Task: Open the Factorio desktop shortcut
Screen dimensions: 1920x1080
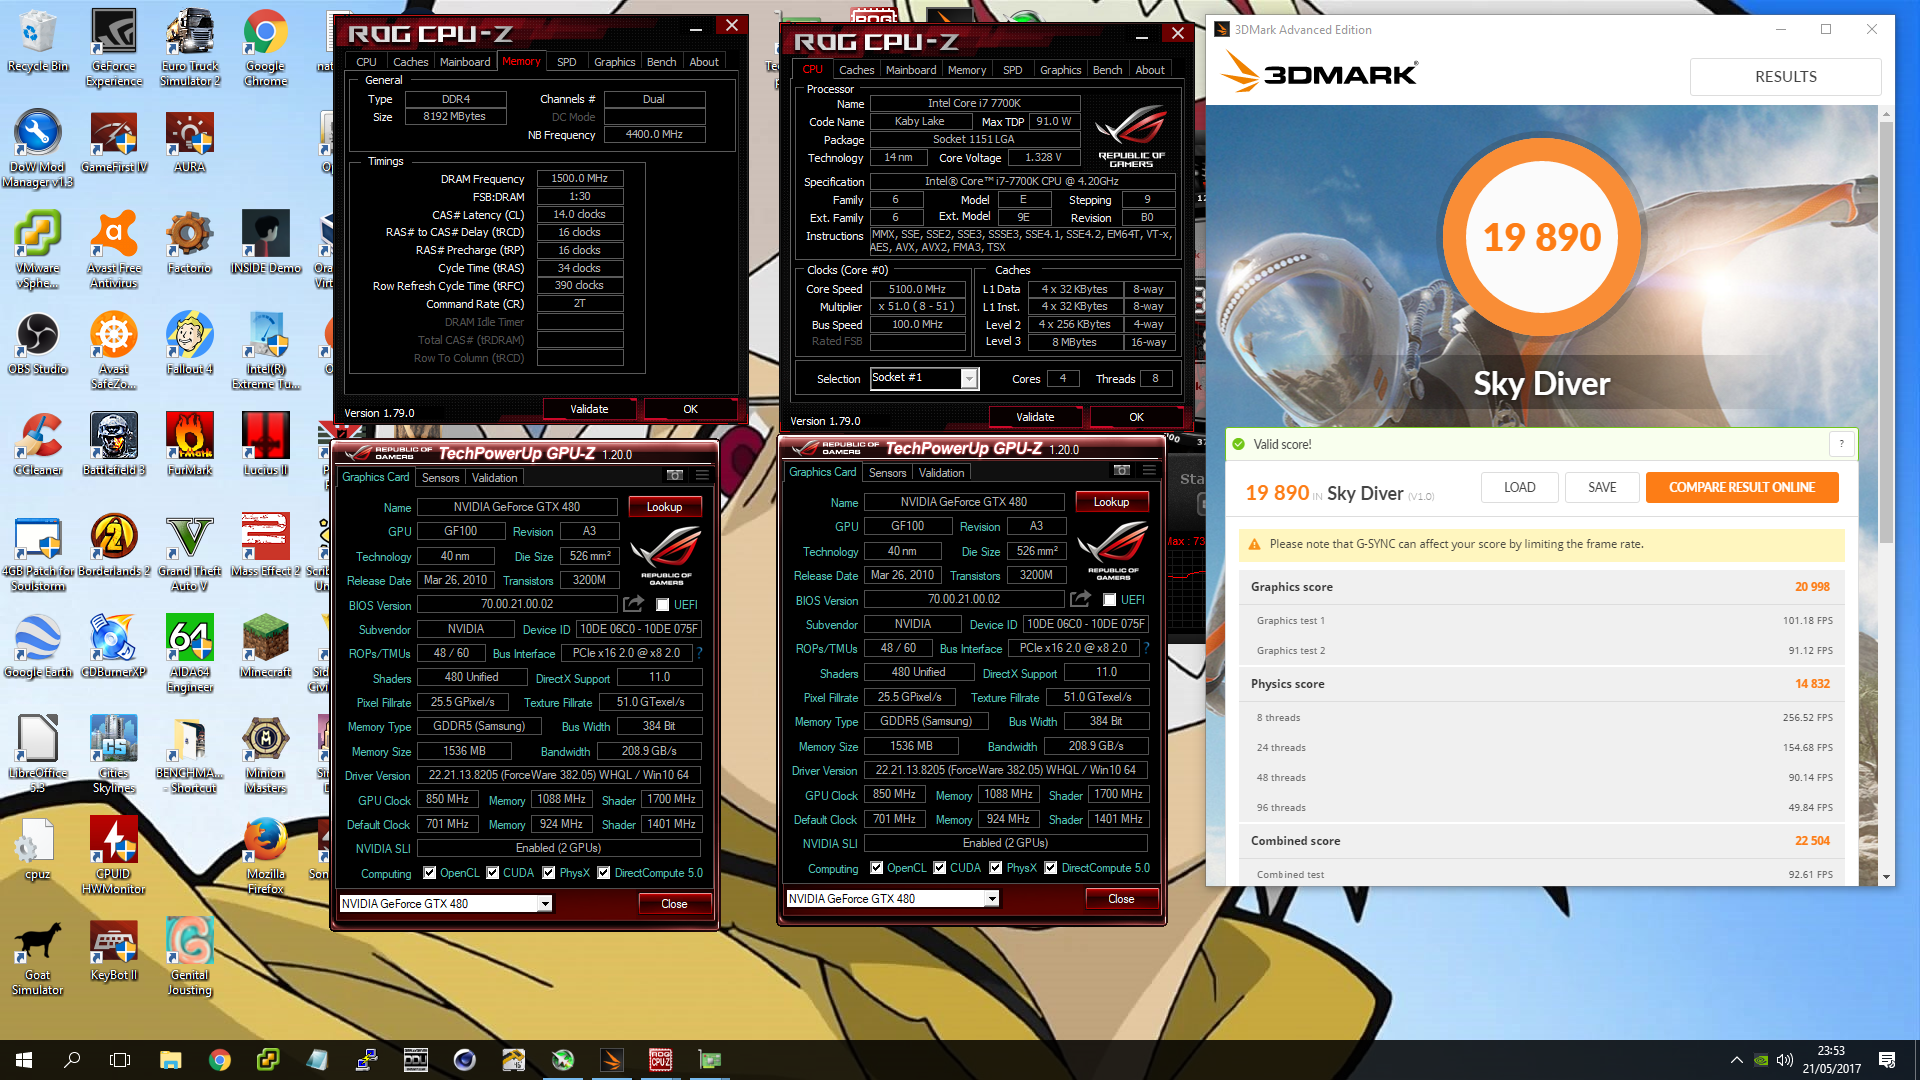Action: pos(190,243)
